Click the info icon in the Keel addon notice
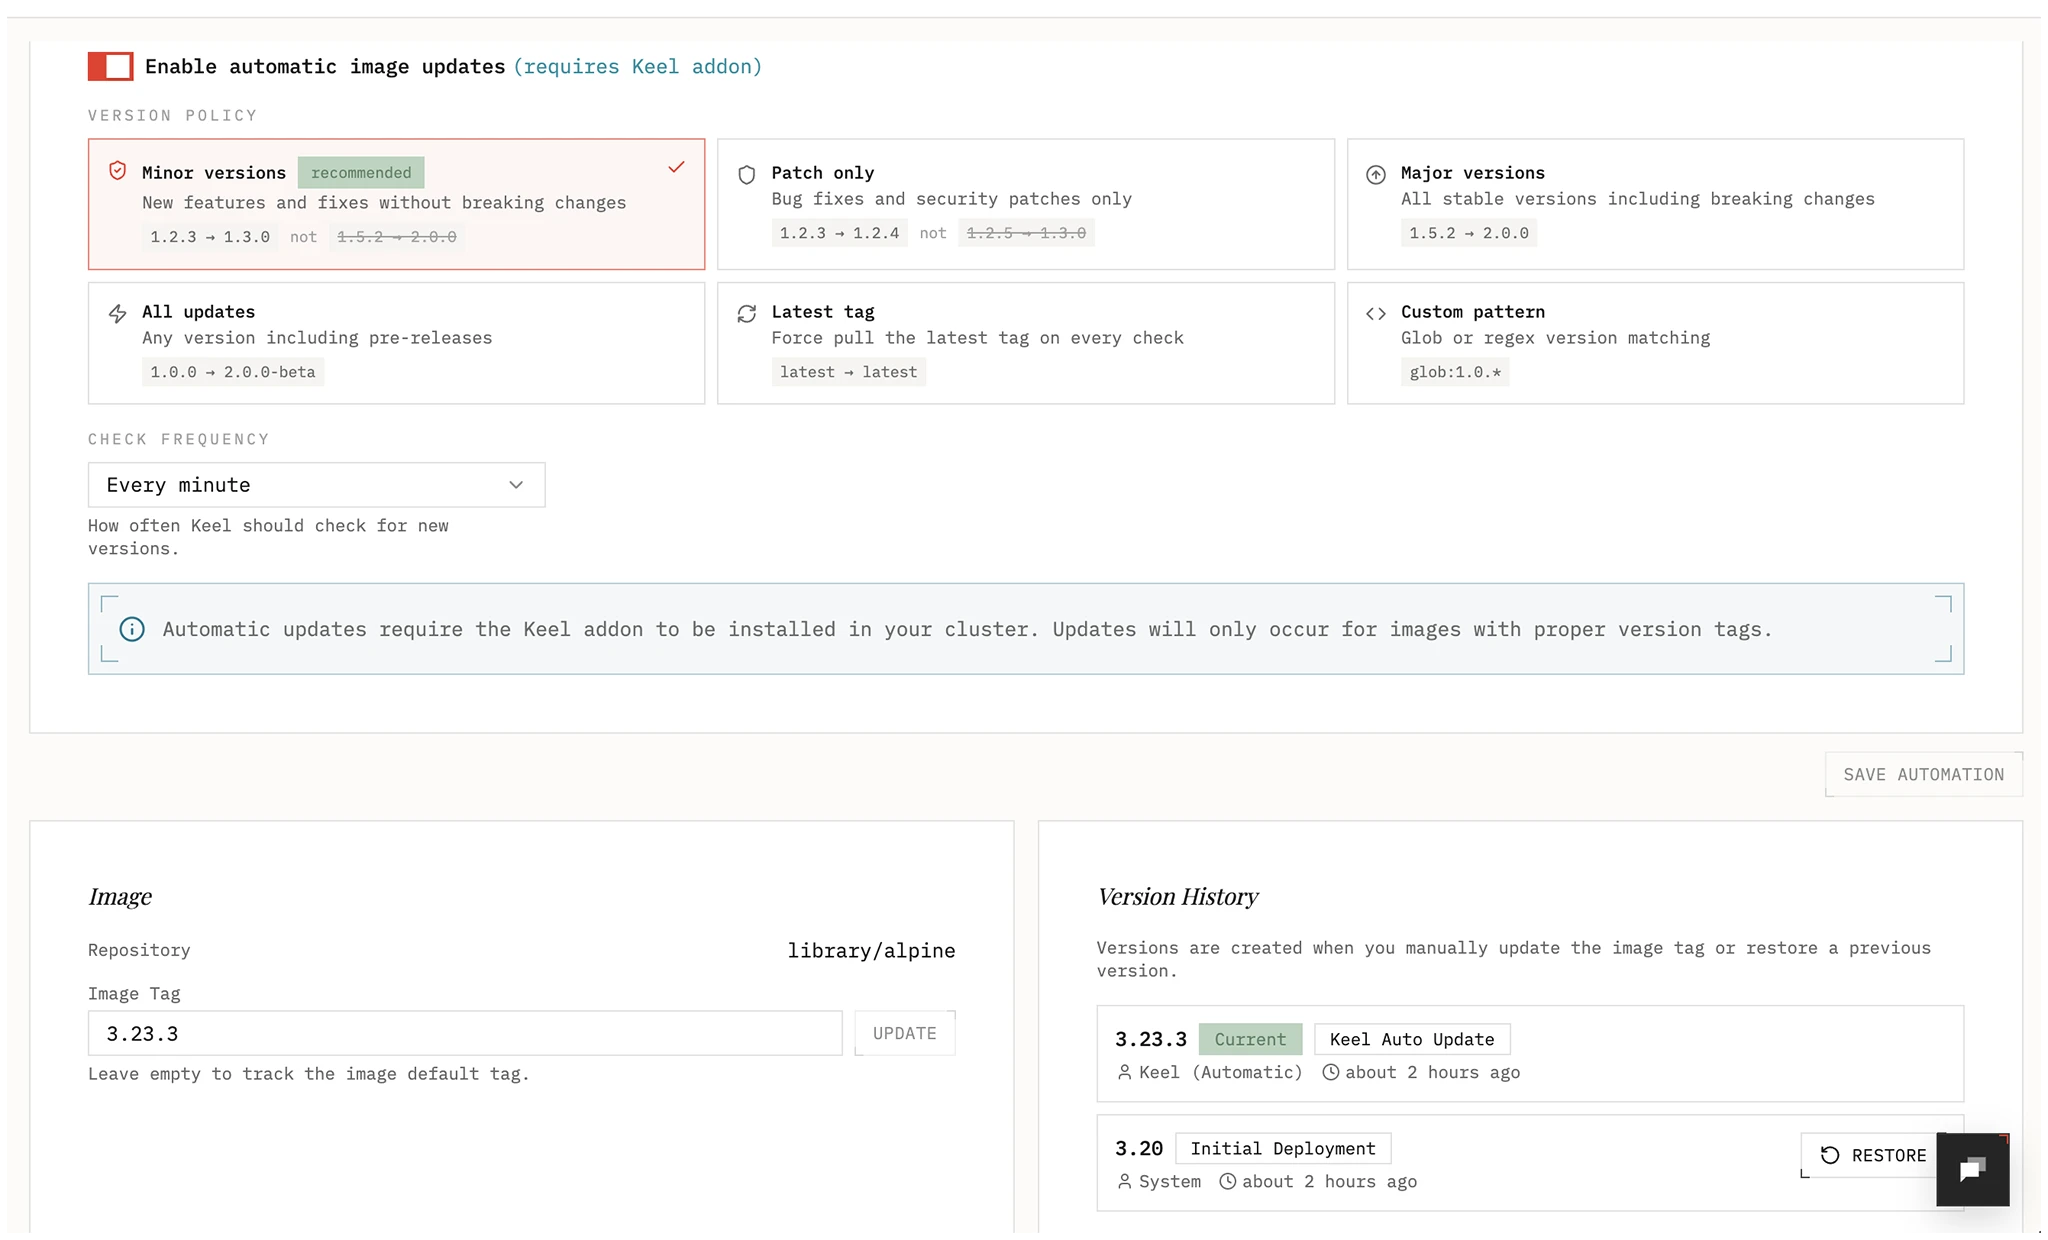The height and width of the screenshot is (1240, 2048). [x=132, y=629]
